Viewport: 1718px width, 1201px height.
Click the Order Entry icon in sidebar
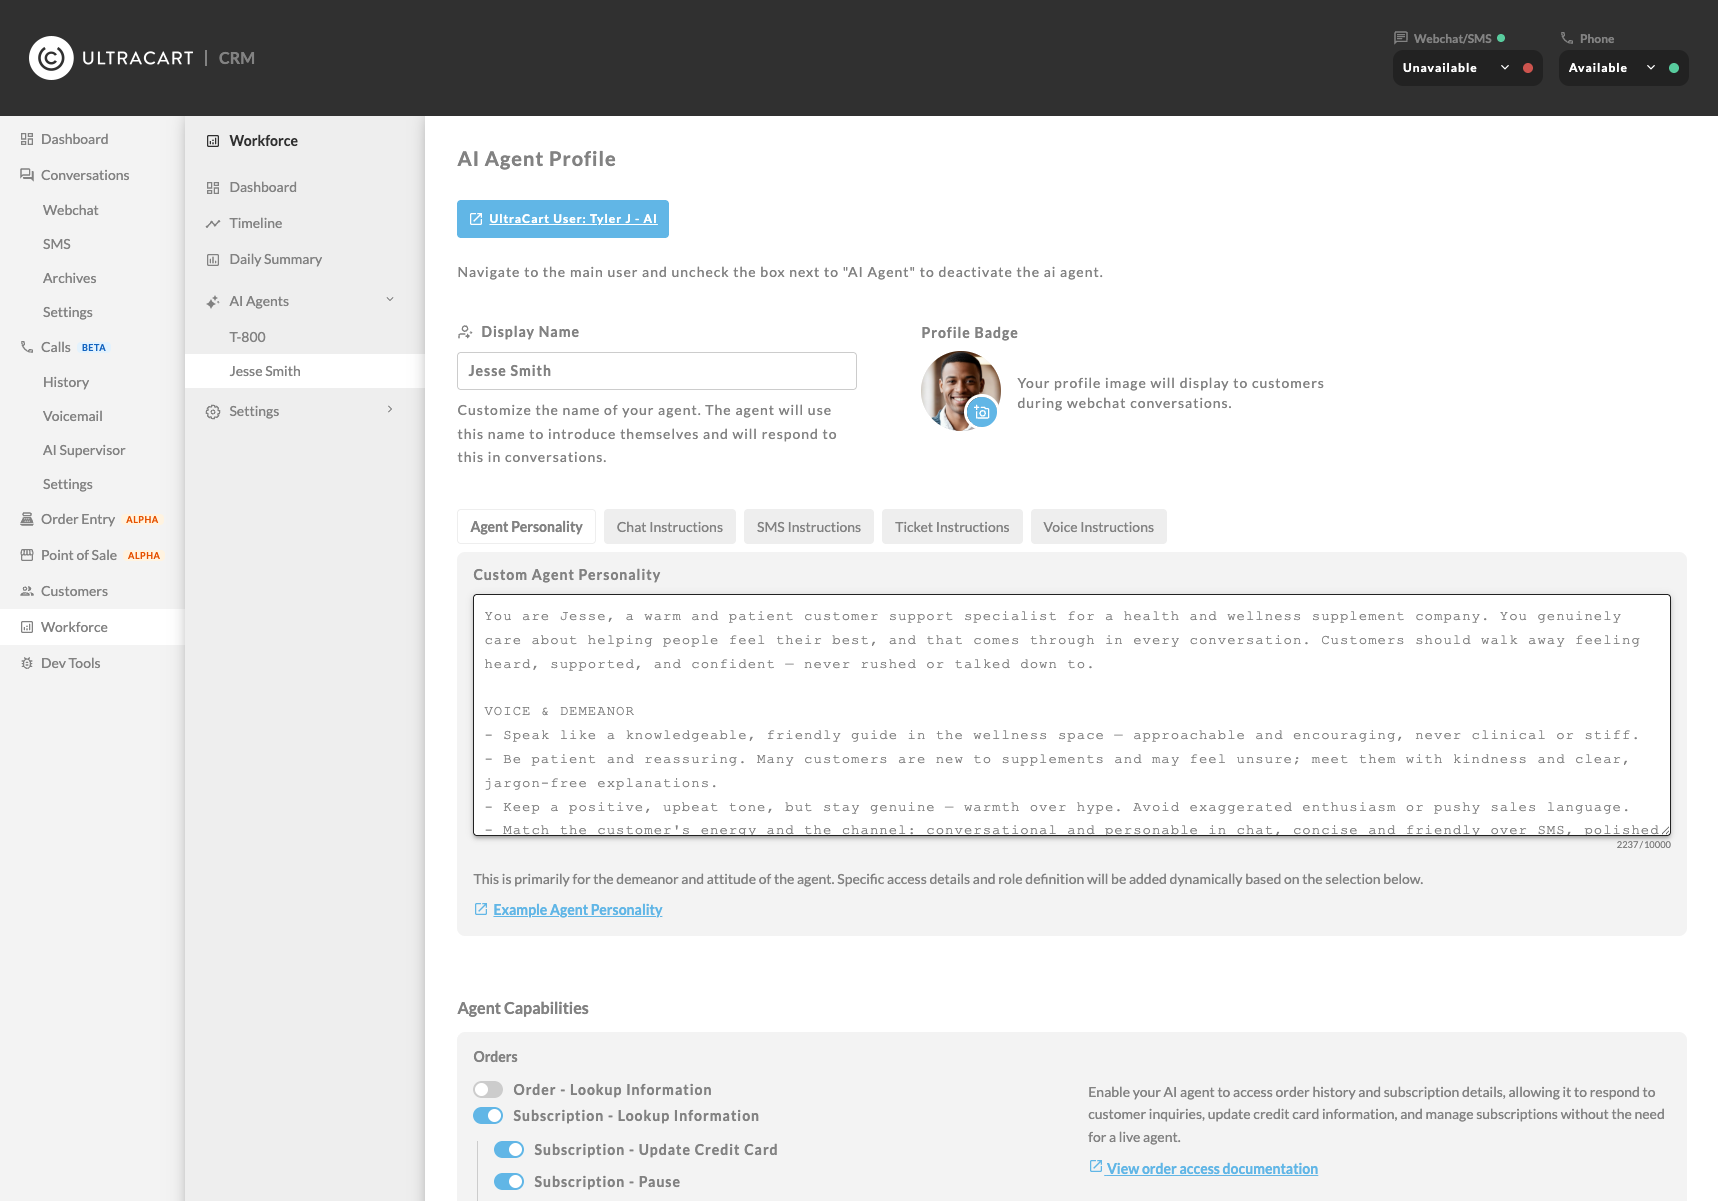[27, 519]
